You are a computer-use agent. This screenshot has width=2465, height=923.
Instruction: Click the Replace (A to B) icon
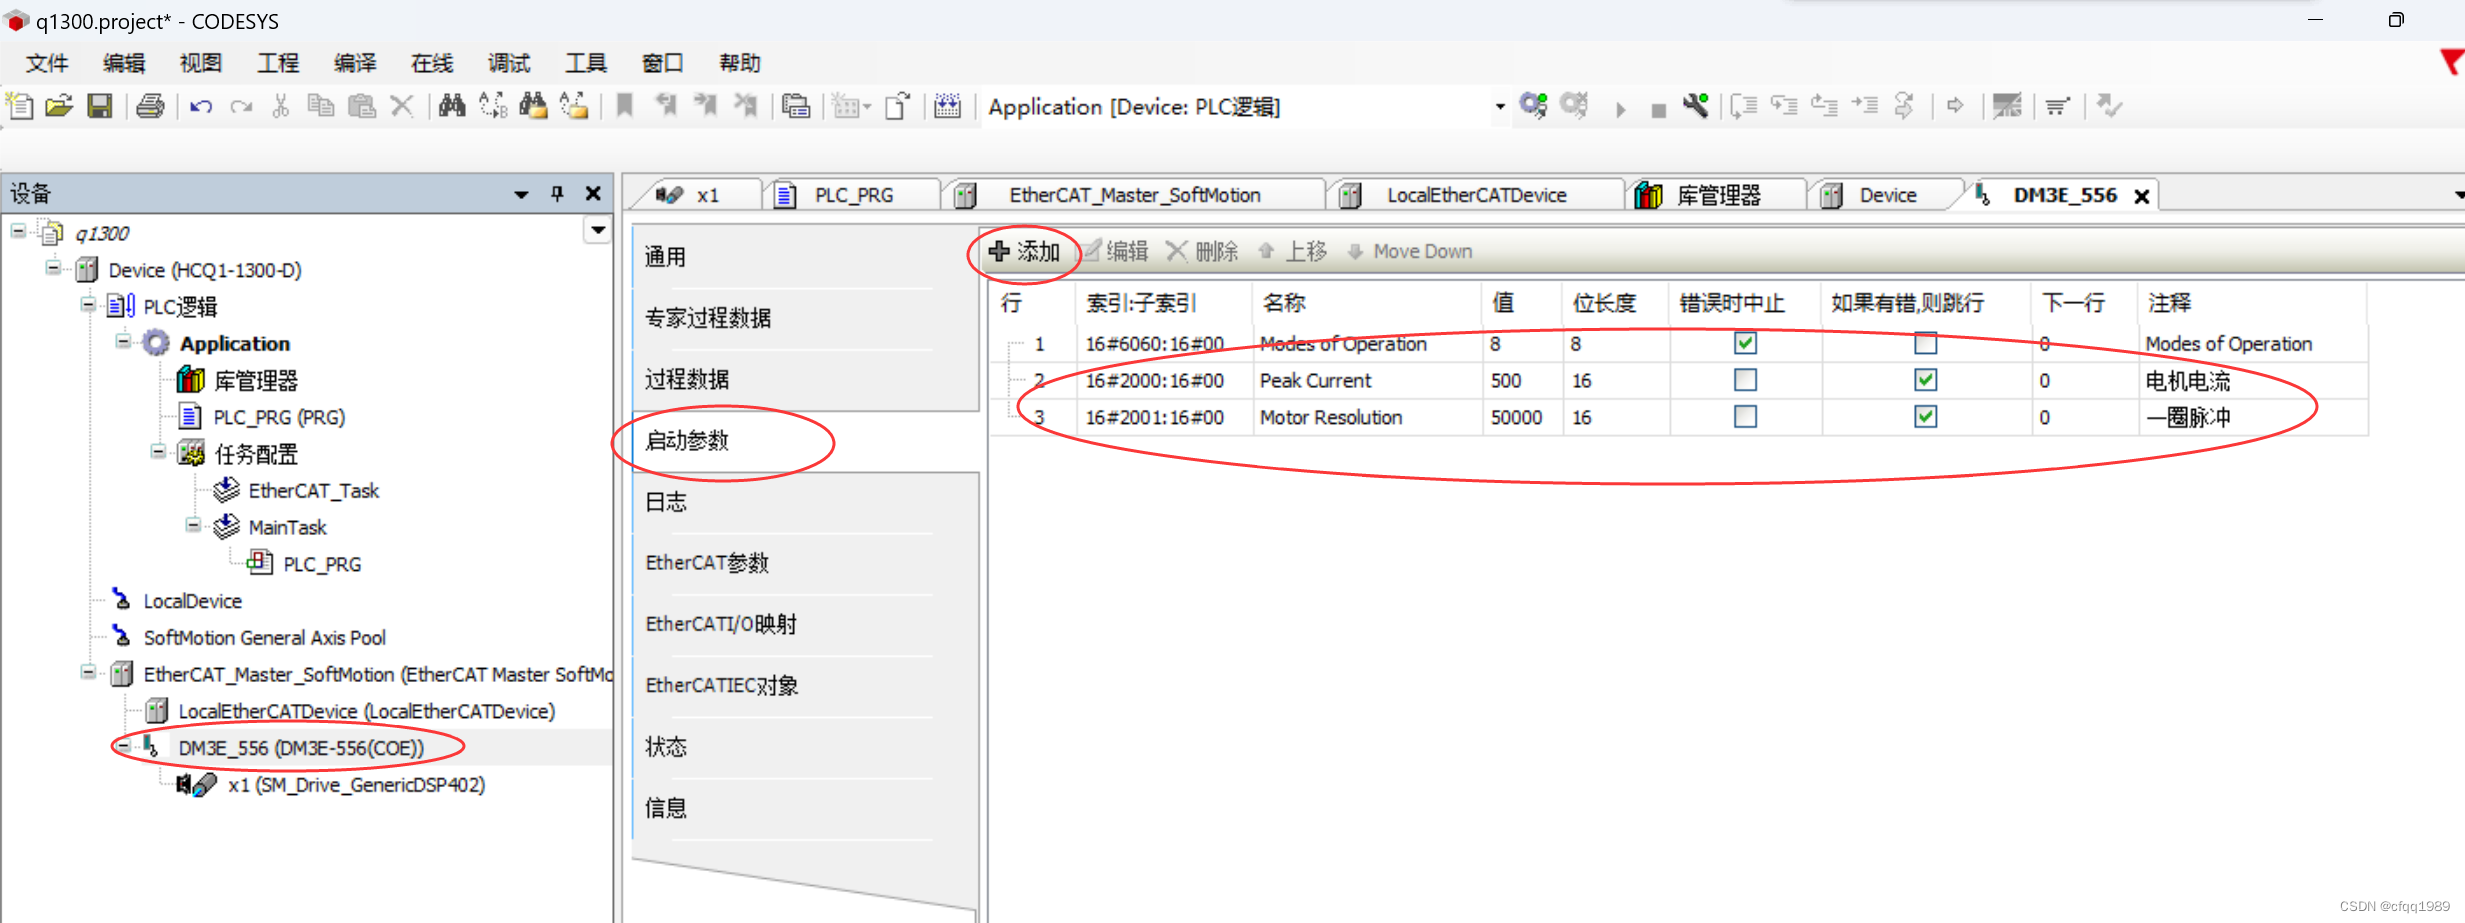[493, 106]
